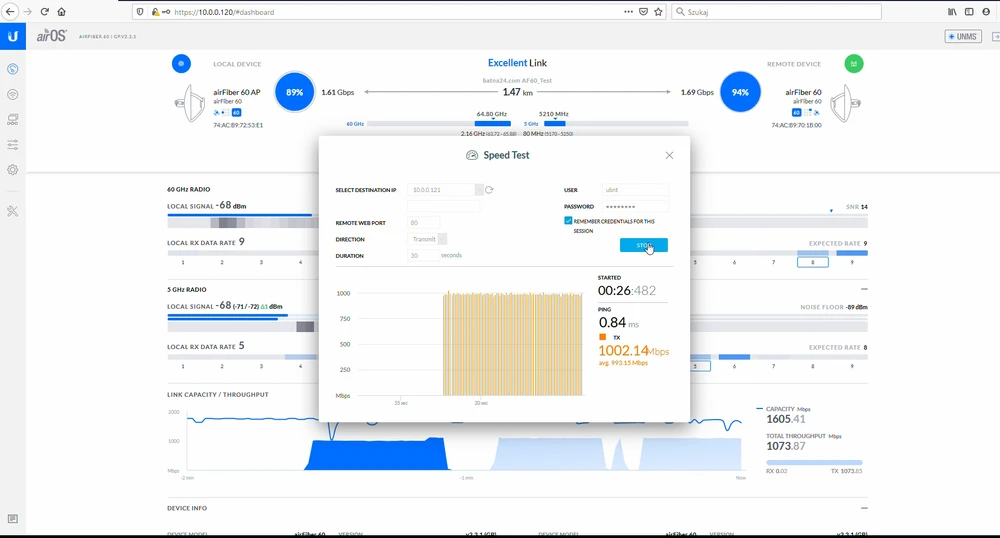
Task: Click the local MAC address 74:AC:B9:72:53:E1
Action: 238,126
